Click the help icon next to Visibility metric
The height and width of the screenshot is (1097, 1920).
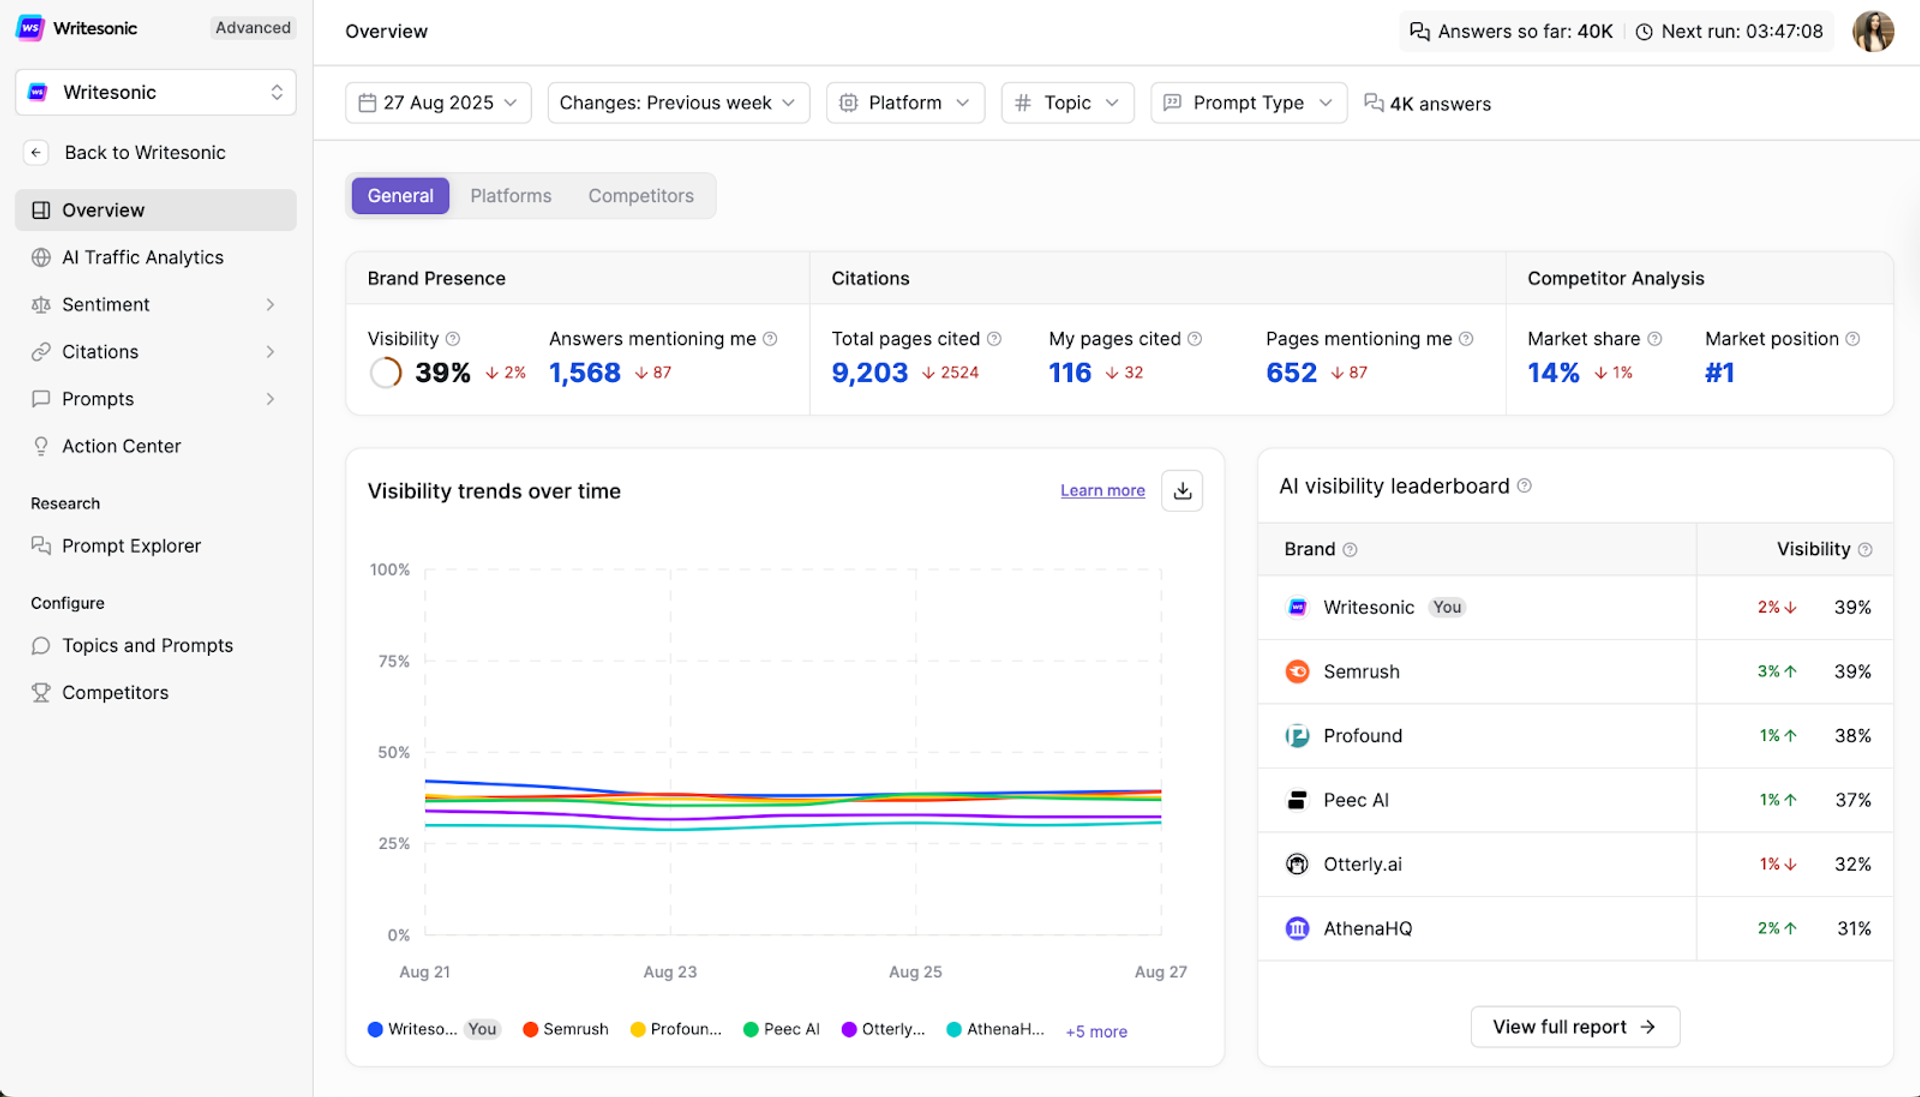click(x=453, y=339)
